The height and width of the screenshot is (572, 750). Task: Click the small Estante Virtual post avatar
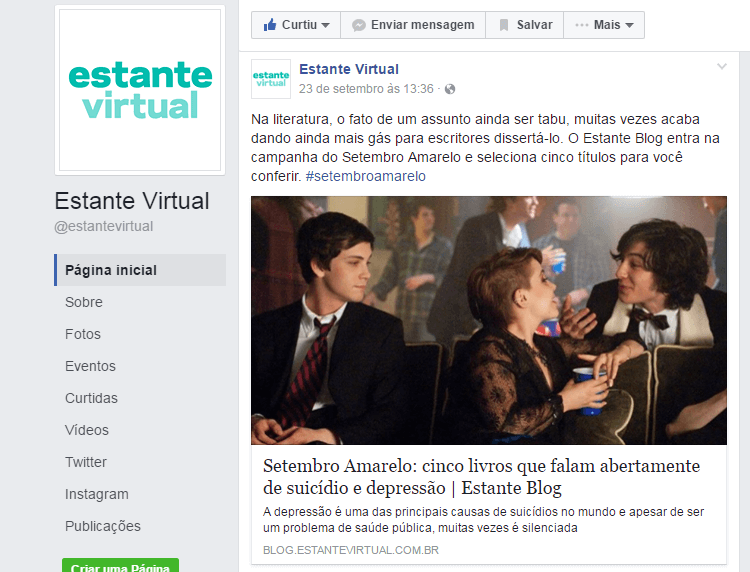(x=271, y=79)
